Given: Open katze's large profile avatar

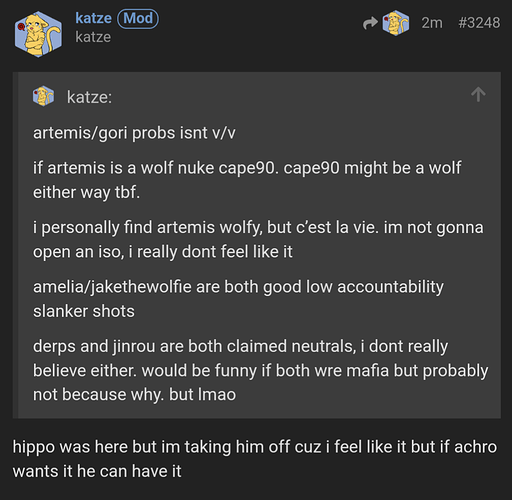Looking at the screenshot, I should click(x=38, y=34).
